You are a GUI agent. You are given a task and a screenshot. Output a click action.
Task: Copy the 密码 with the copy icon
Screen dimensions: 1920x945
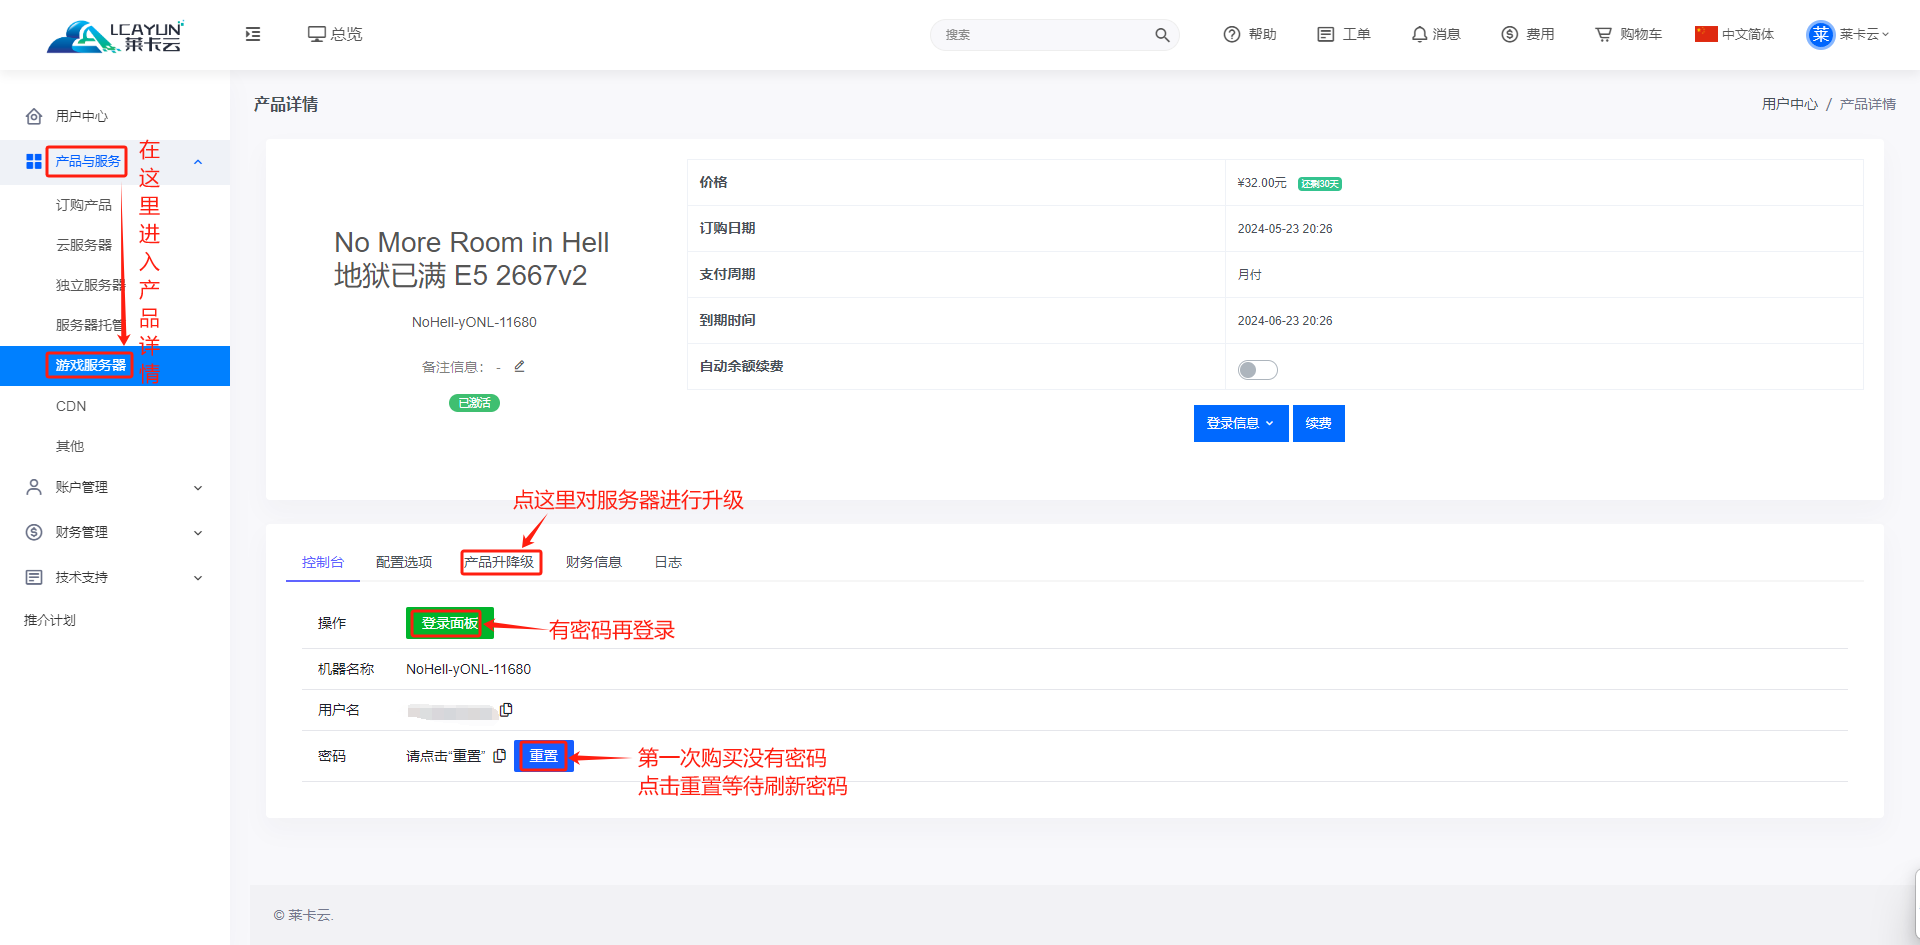[499, 756]
